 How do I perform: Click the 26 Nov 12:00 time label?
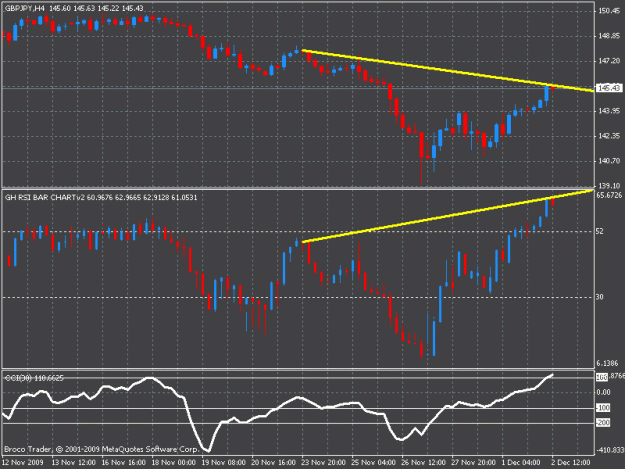coord(423,462)
